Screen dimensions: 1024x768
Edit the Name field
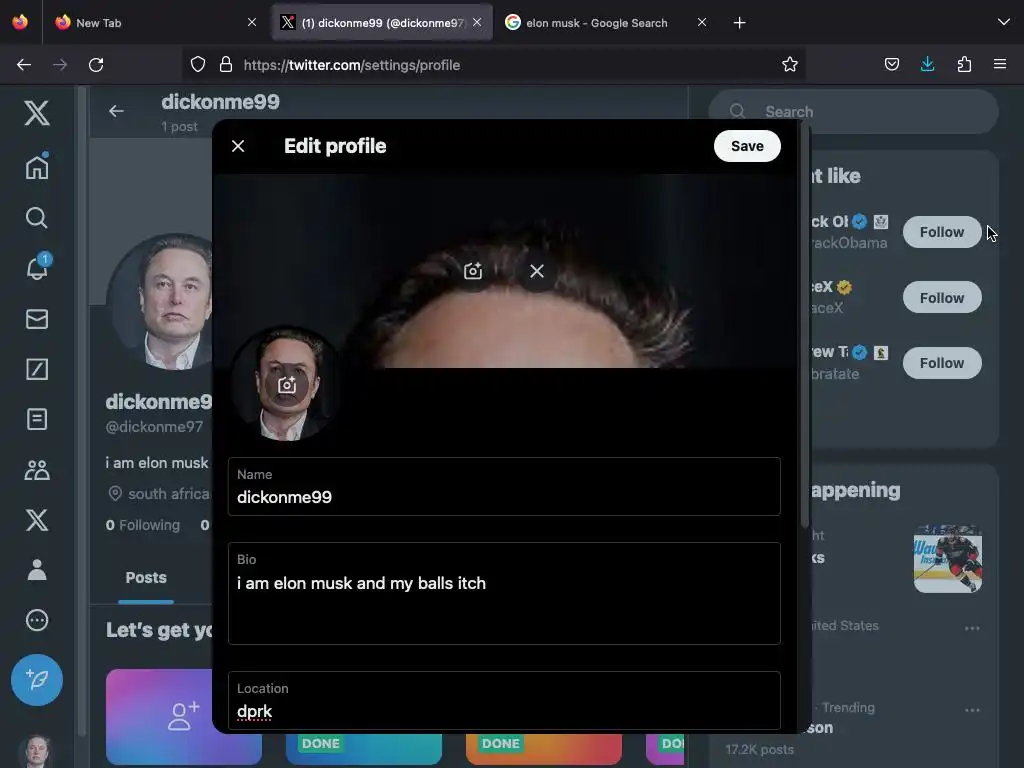click(x=504, y=487)
